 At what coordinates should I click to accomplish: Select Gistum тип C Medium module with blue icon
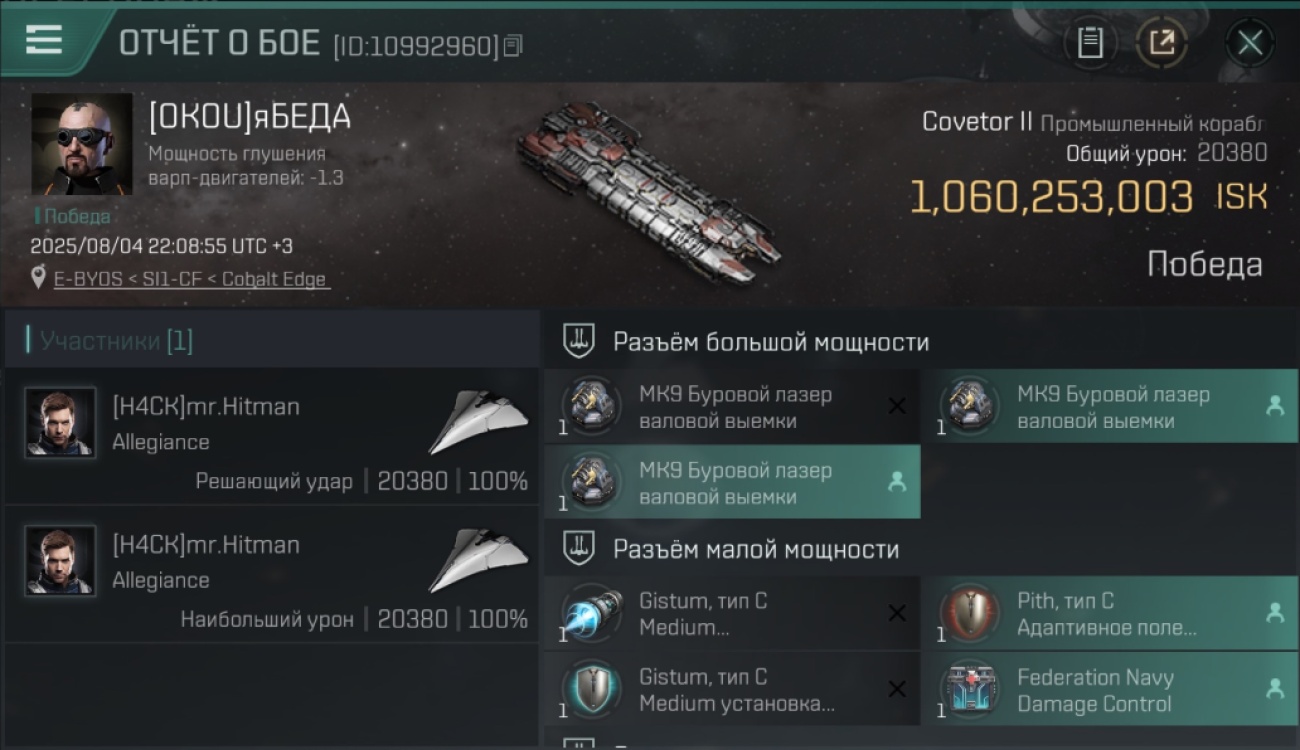(x=732, y=613)
